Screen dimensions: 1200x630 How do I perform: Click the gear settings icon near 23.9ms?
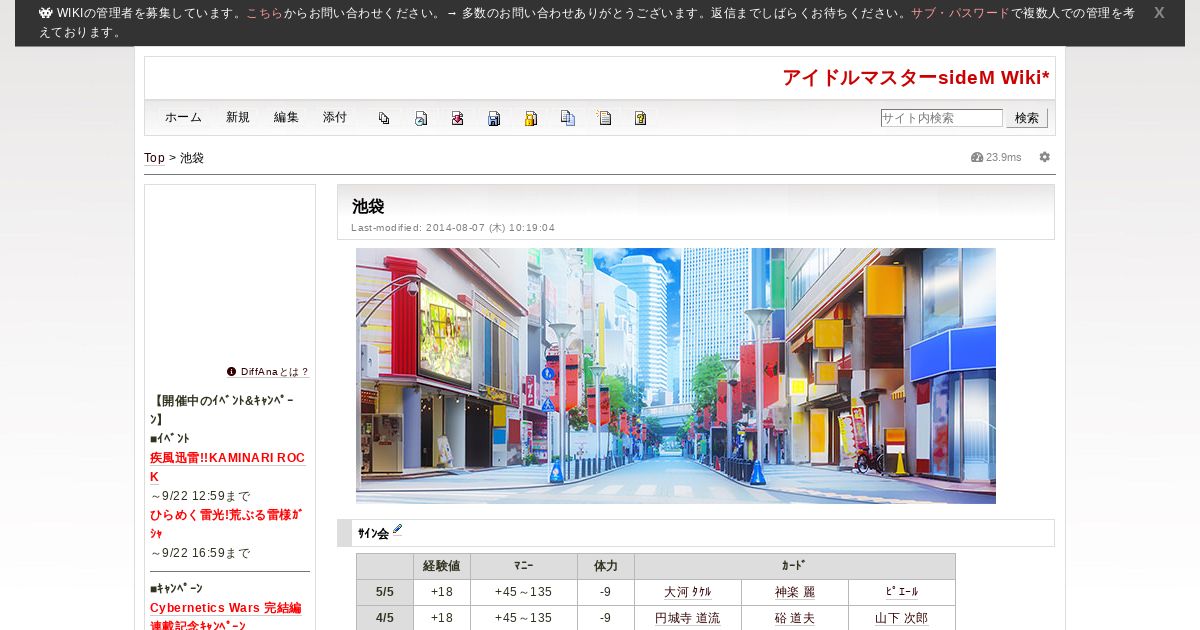pos(1045,157)
